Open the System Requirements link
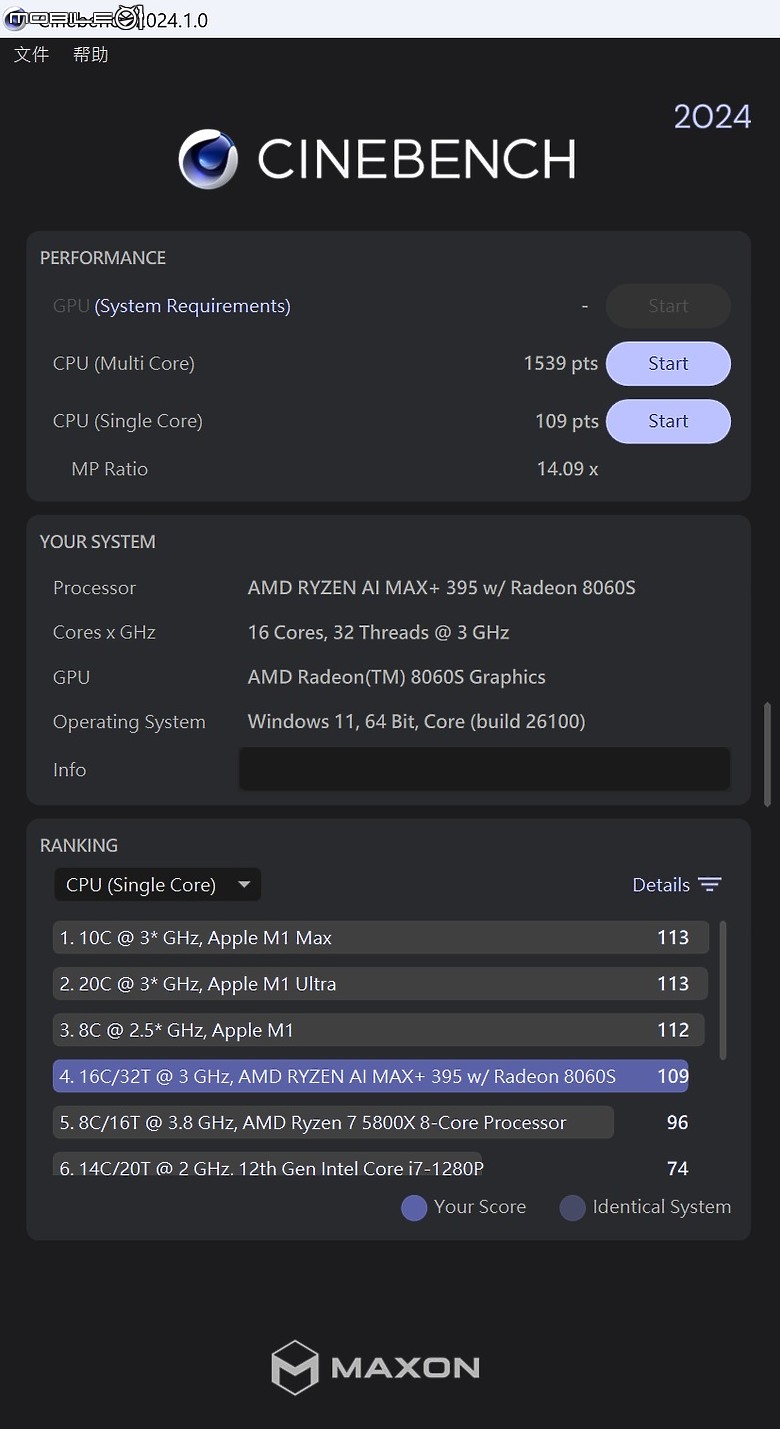Screen dimensions: 780x1429 pos(192,306)
